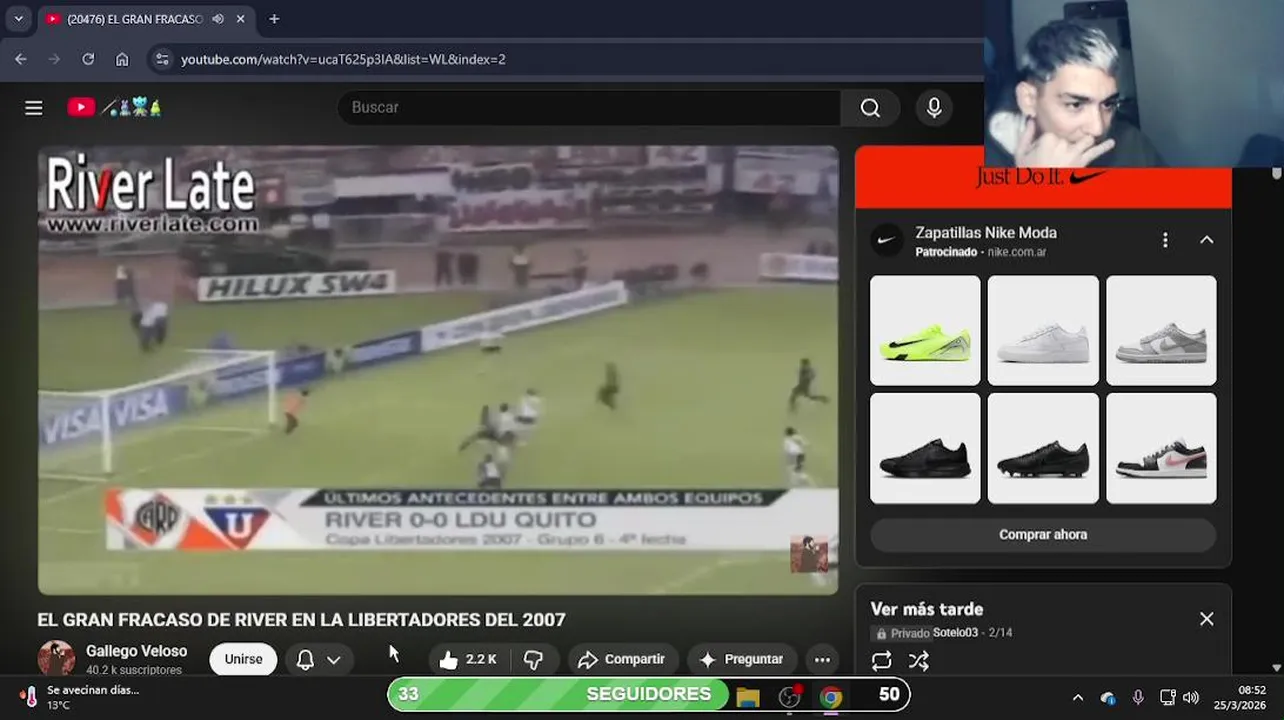Select the video title text
Screen dimensions: 1284x720
301,620
